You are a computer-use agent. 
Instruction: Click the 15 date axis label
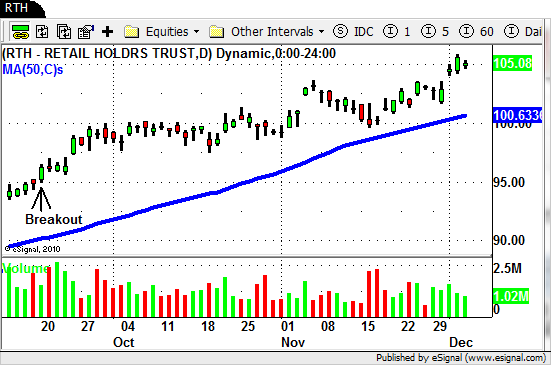point(368,326)
